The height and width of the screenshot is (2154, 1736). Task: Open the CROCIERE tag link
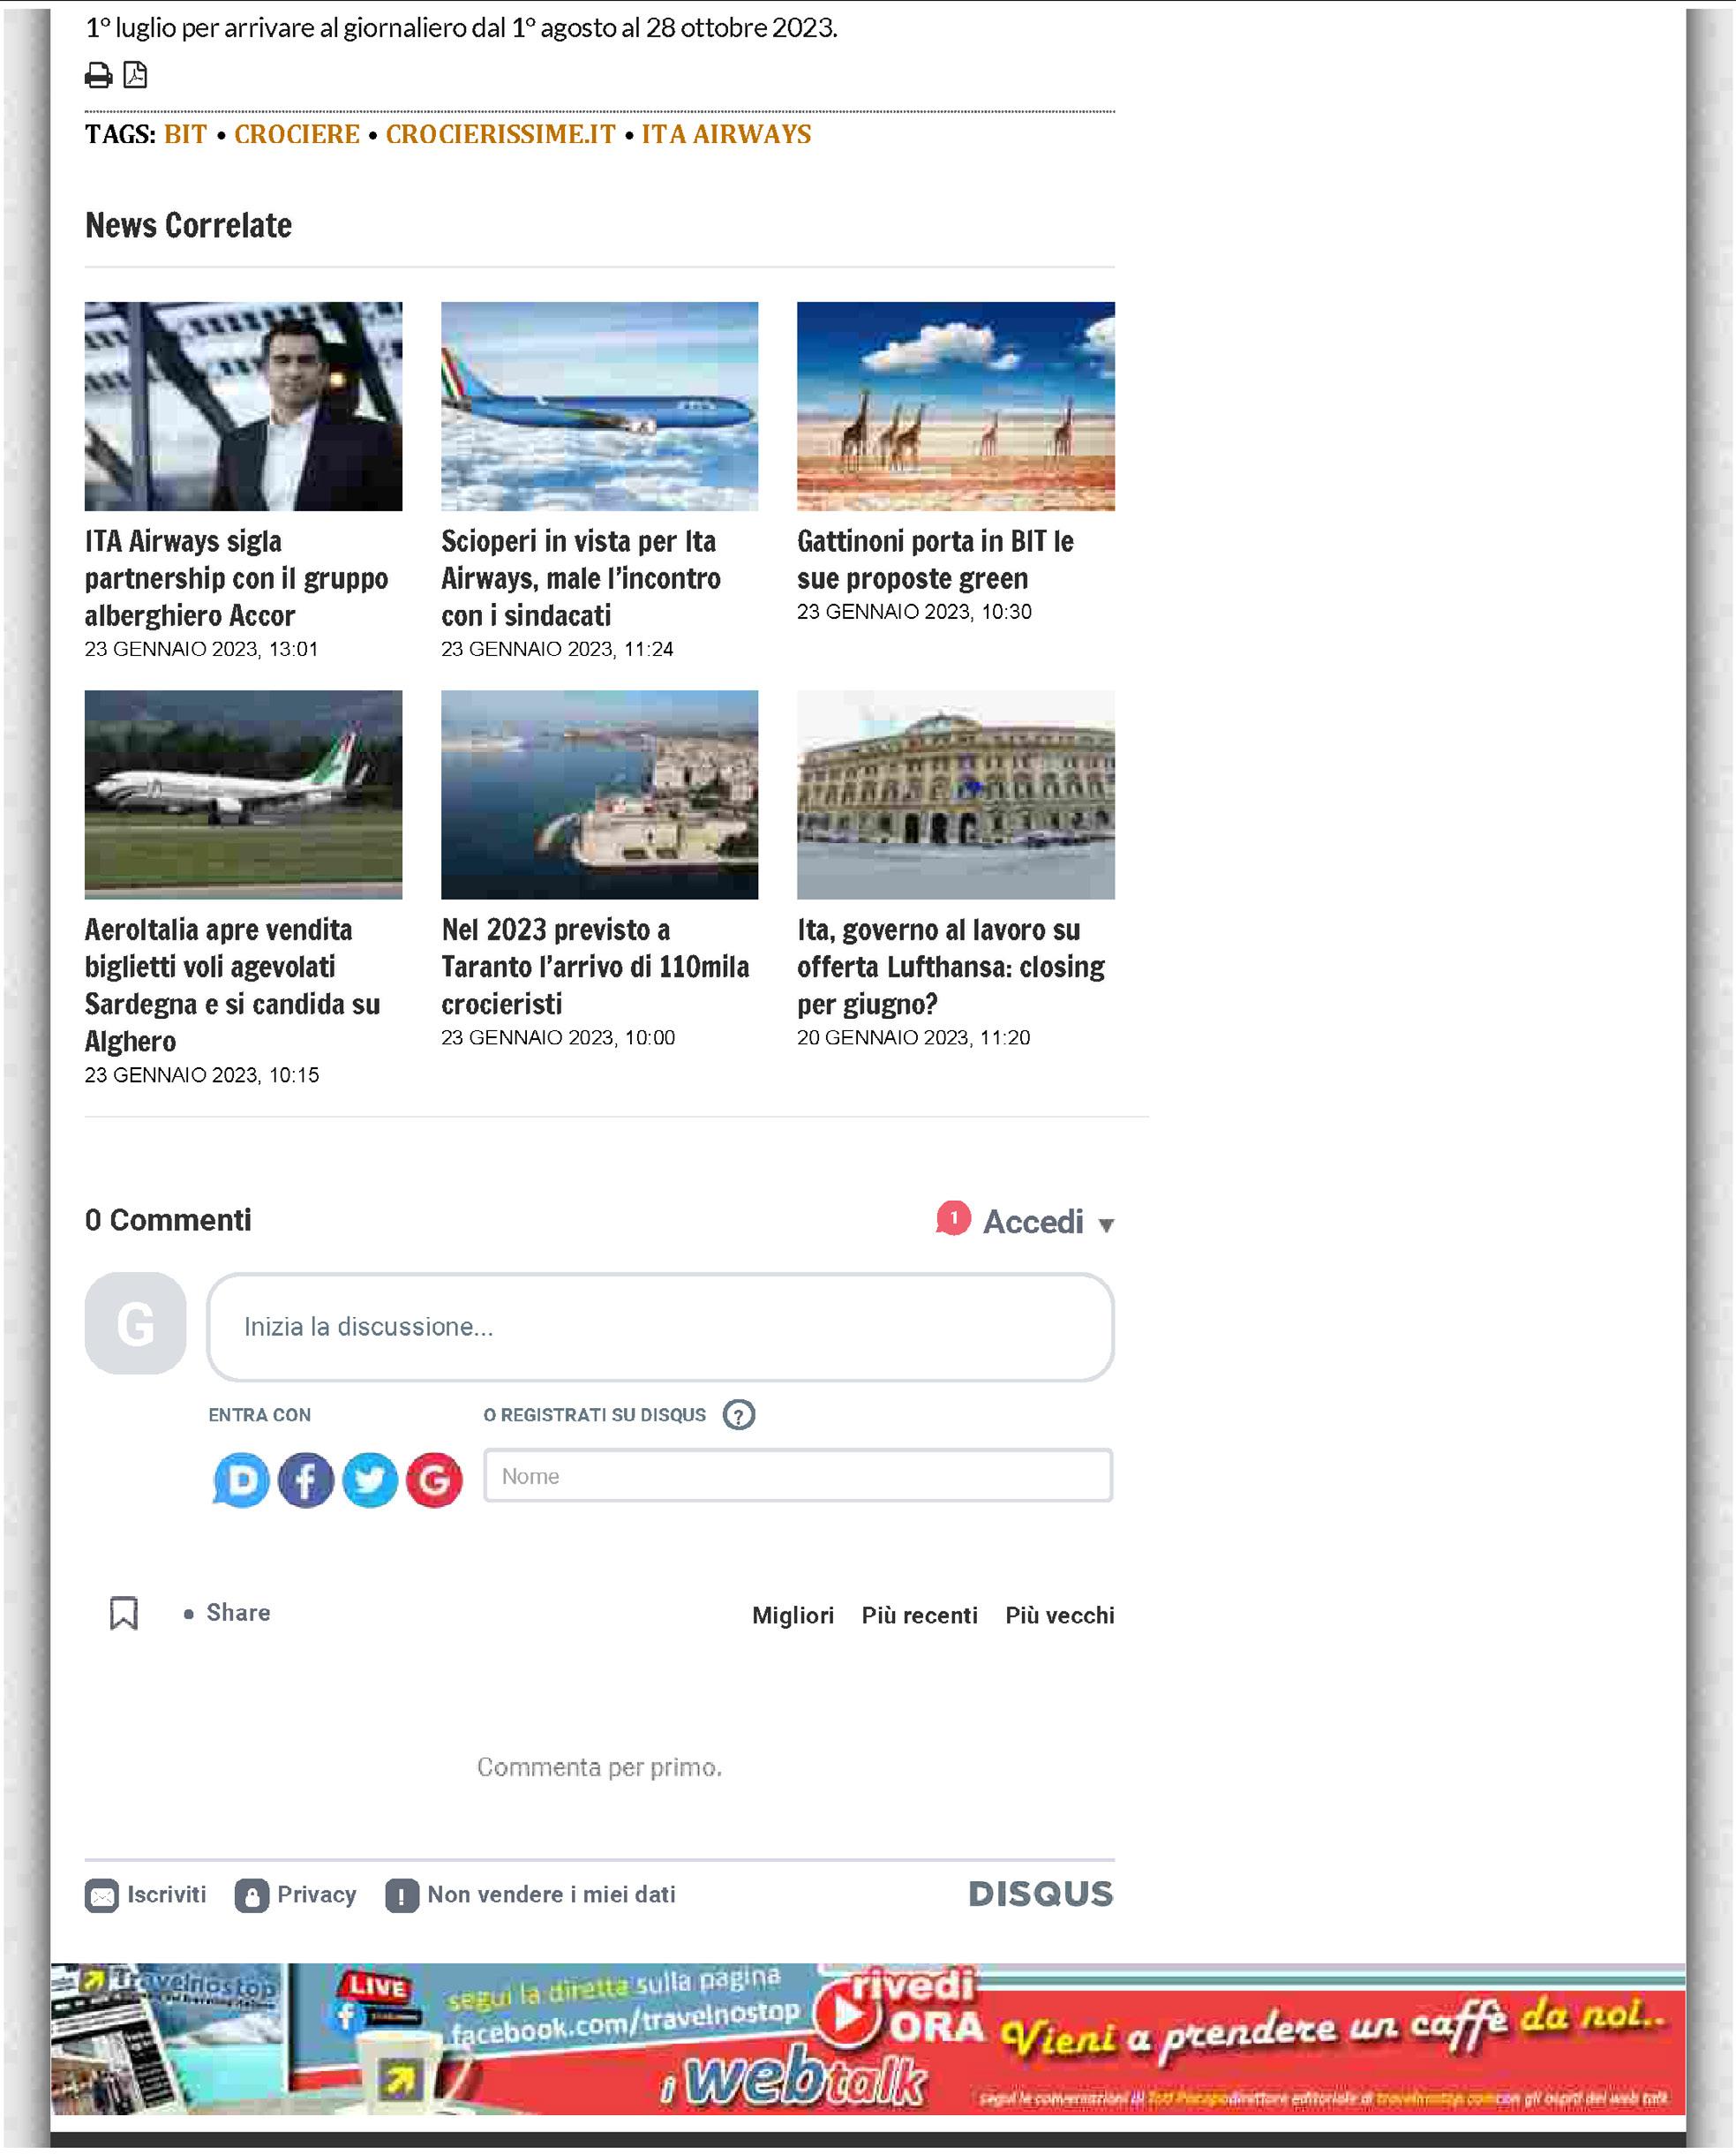tap(297, 135)
